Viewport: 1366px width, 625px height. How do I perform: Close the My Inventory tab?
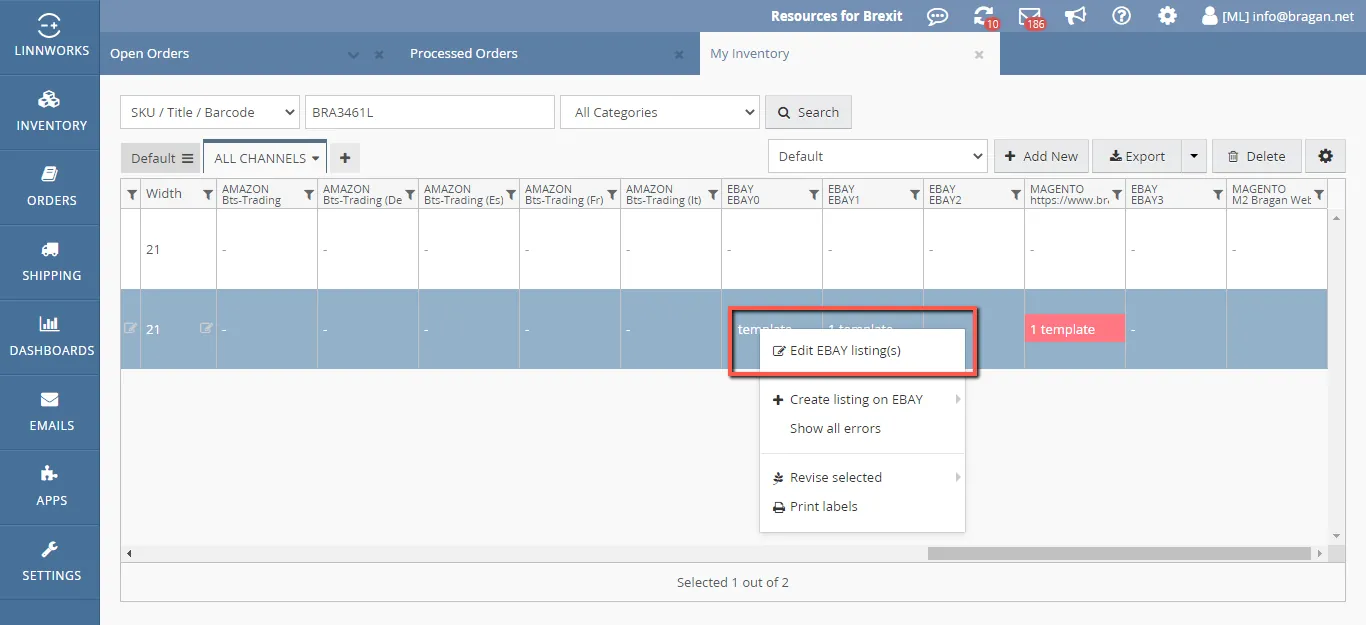(x=979, y=55)
